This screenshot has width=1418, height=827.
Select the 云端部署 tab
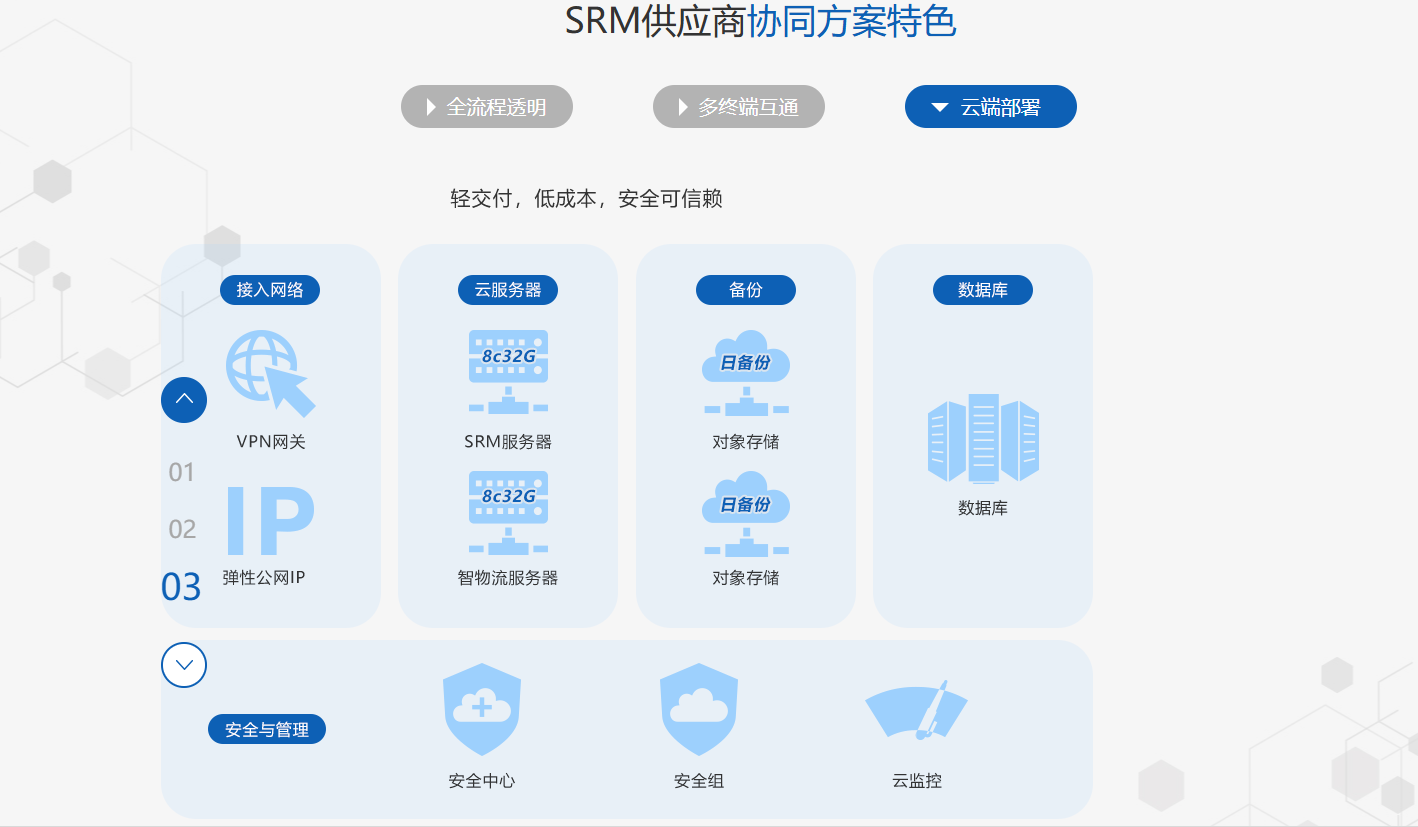click(x=991, y=107)
